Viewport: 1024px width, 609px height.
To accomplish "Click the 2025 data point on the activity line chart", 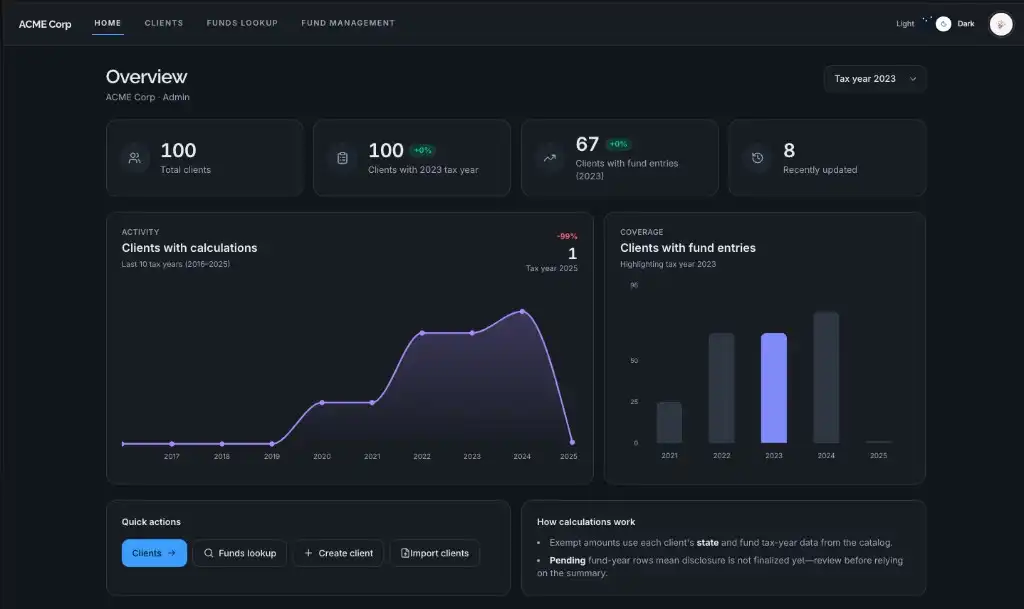I will [x=572, y=443].
